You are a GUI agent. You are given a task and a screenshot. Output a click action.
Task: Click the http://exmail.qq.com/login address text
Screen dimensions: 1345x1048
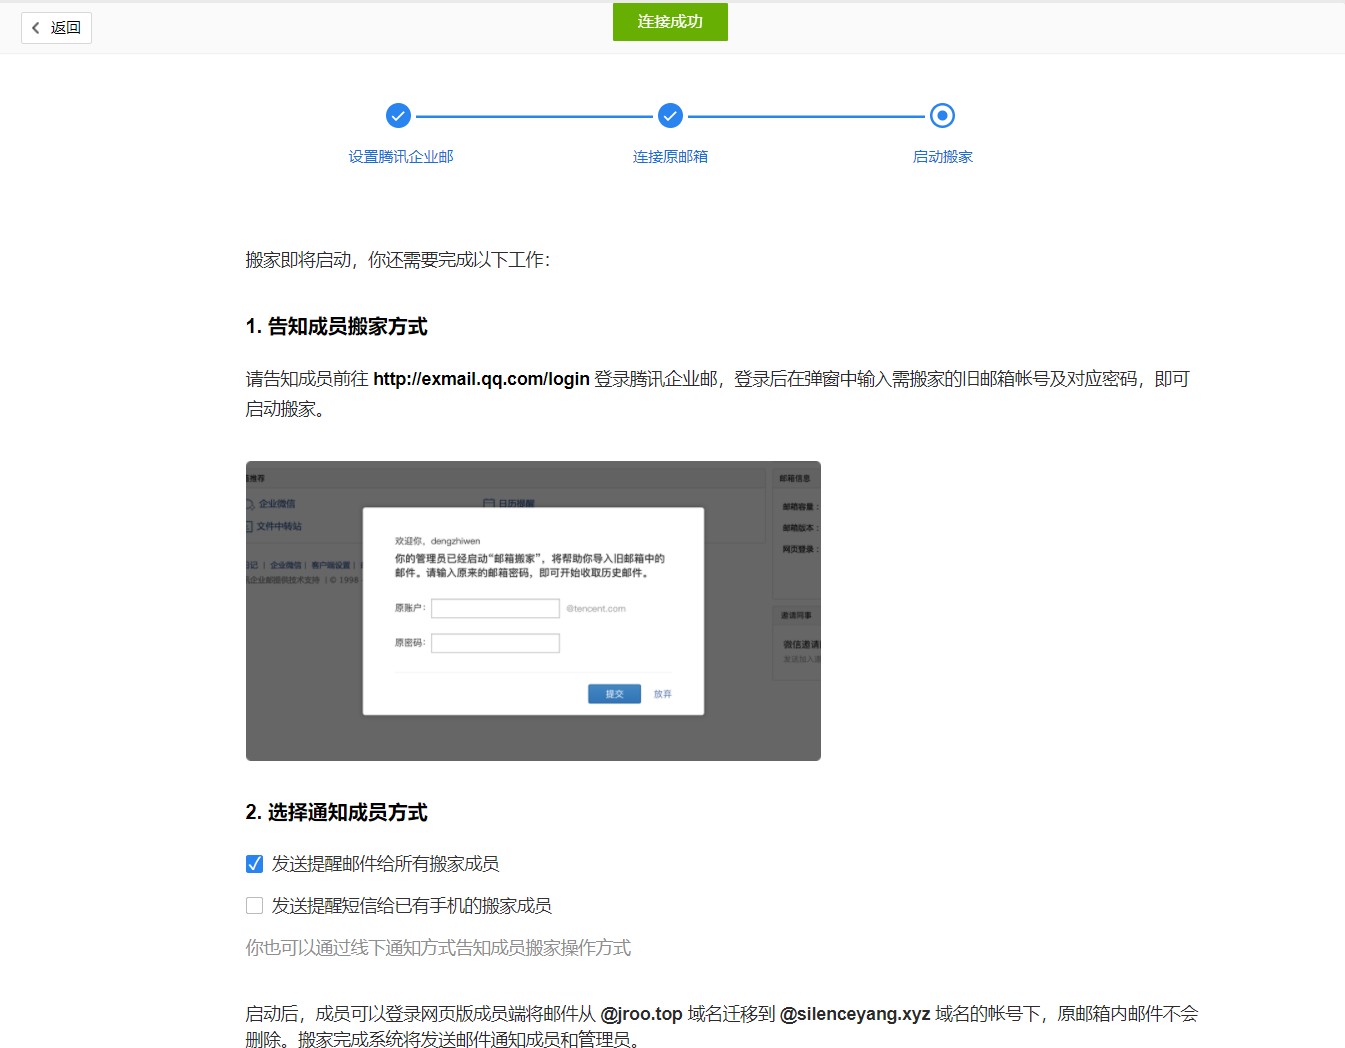[481, 379]
